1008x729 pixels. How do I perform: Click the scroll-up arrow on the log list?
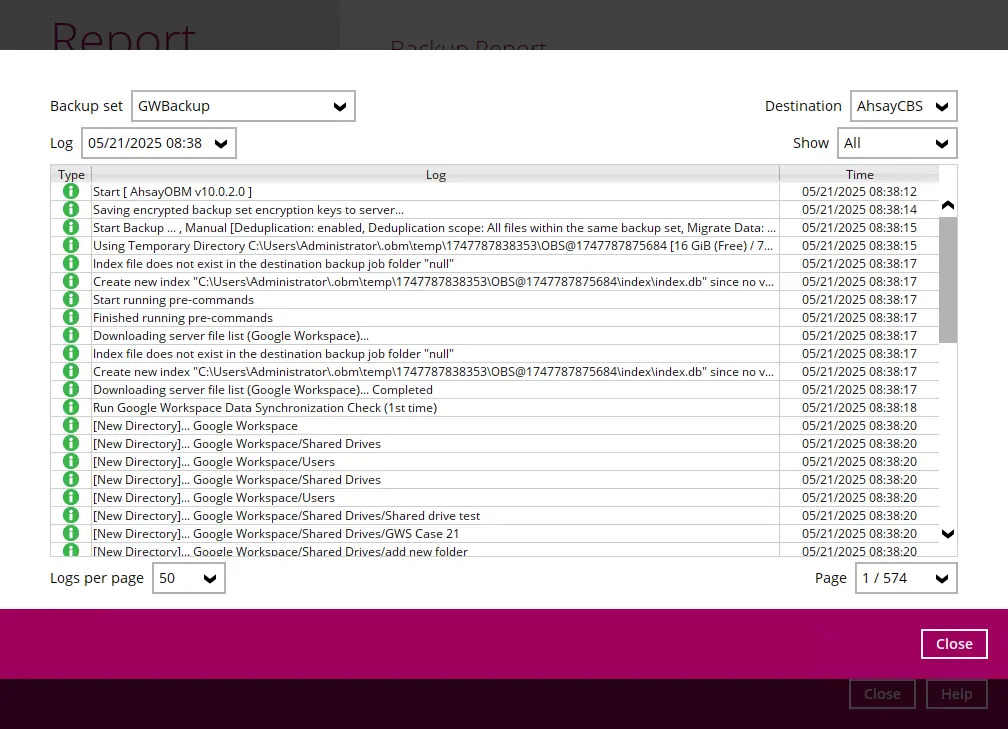[947, 203]
